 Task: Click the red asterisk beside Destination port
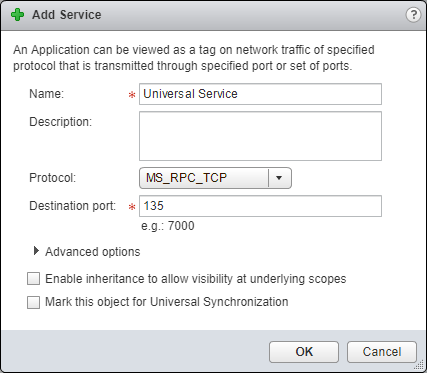[132, 207]
